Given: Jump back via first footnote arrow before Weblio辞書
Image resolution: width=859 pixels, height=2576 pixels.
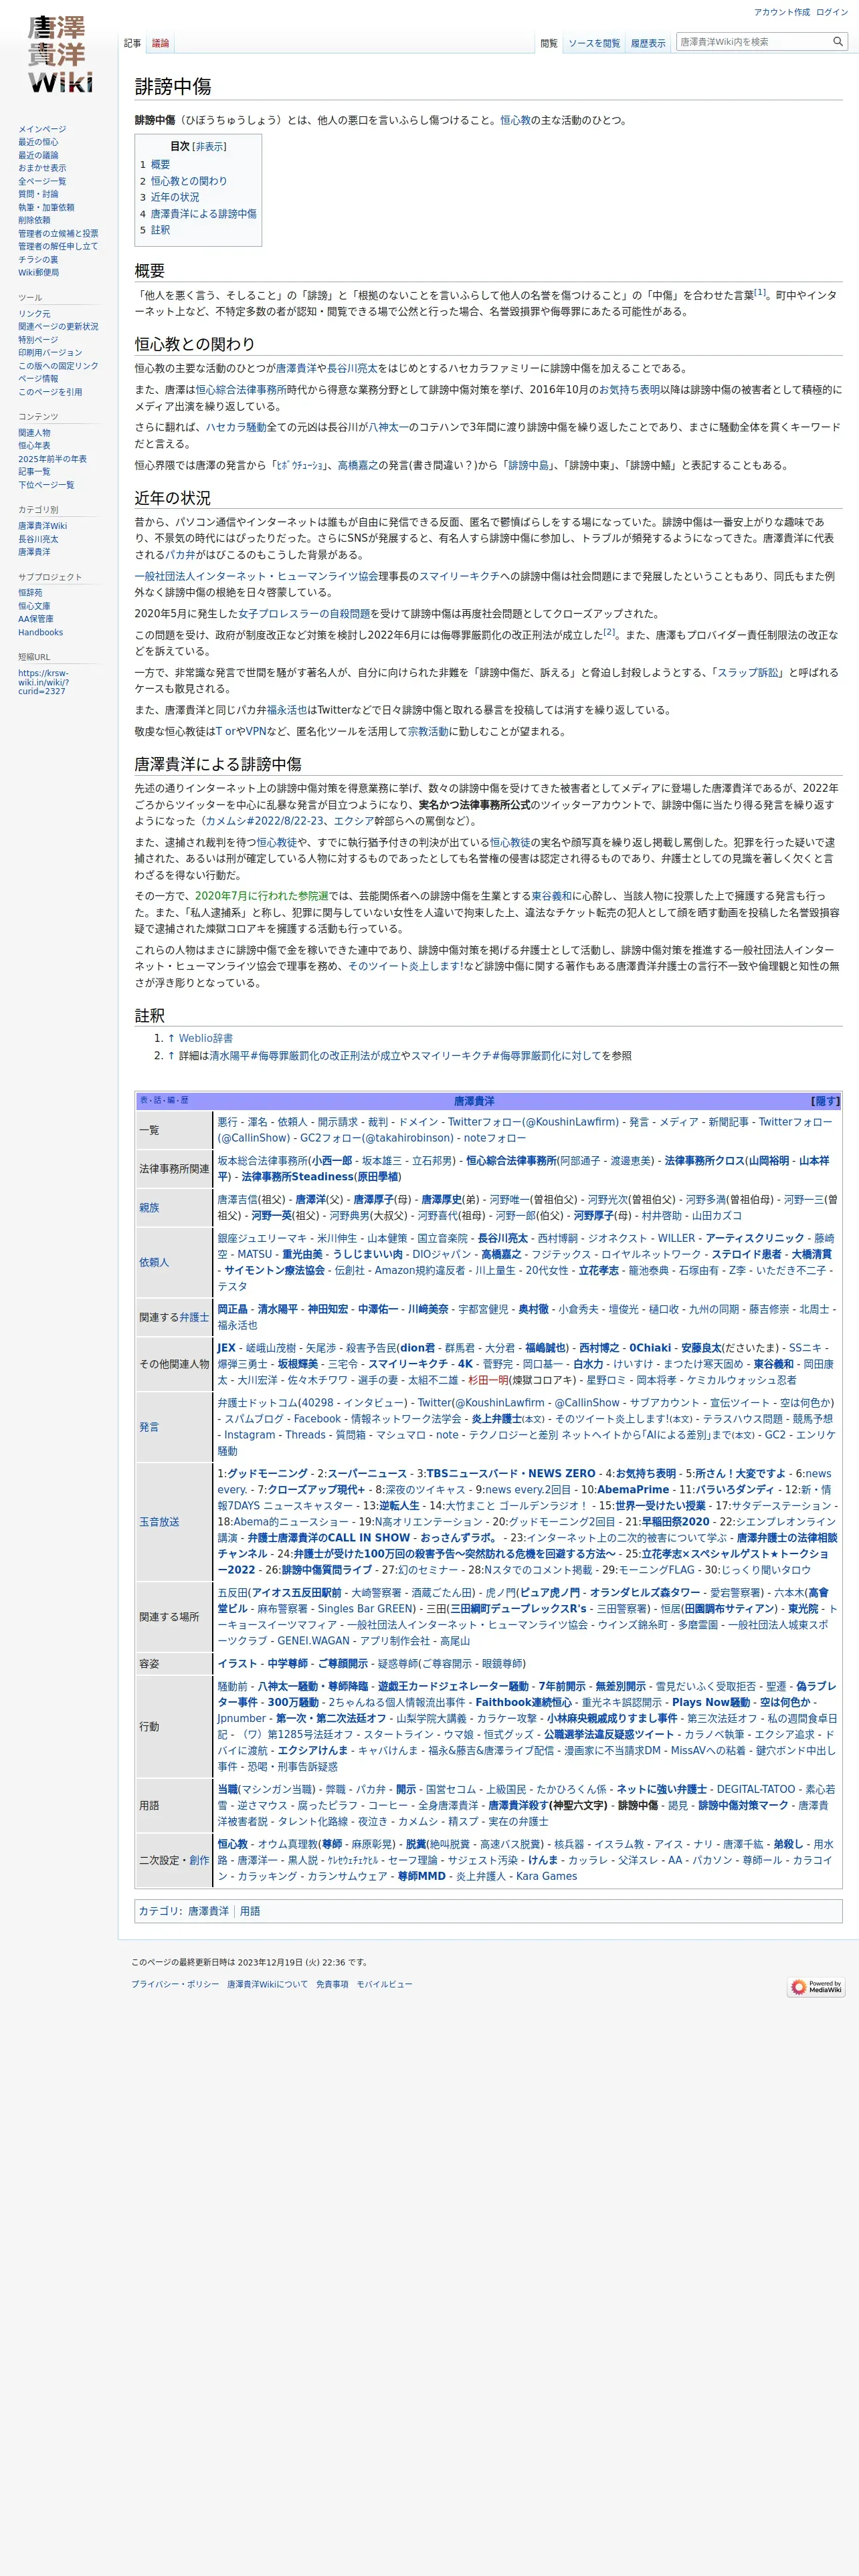Looking at the screenshot, I should [171, 1038].
